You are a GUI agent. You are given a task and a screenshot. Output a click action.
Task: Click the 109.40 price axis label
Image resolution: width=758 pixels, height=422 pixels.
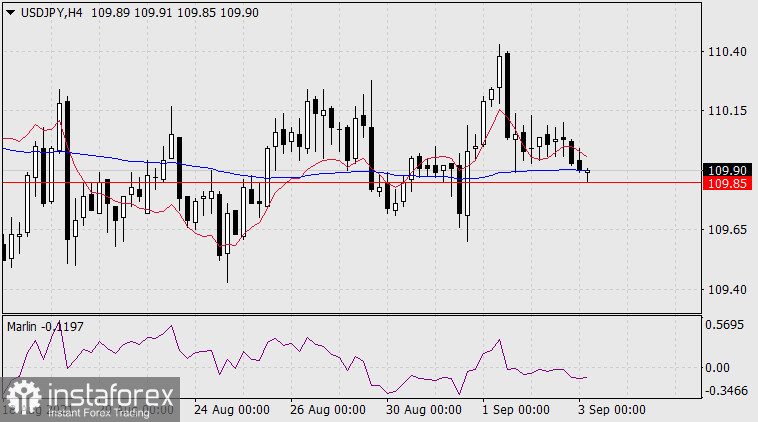pyautogui.click(x=726, y=290)
